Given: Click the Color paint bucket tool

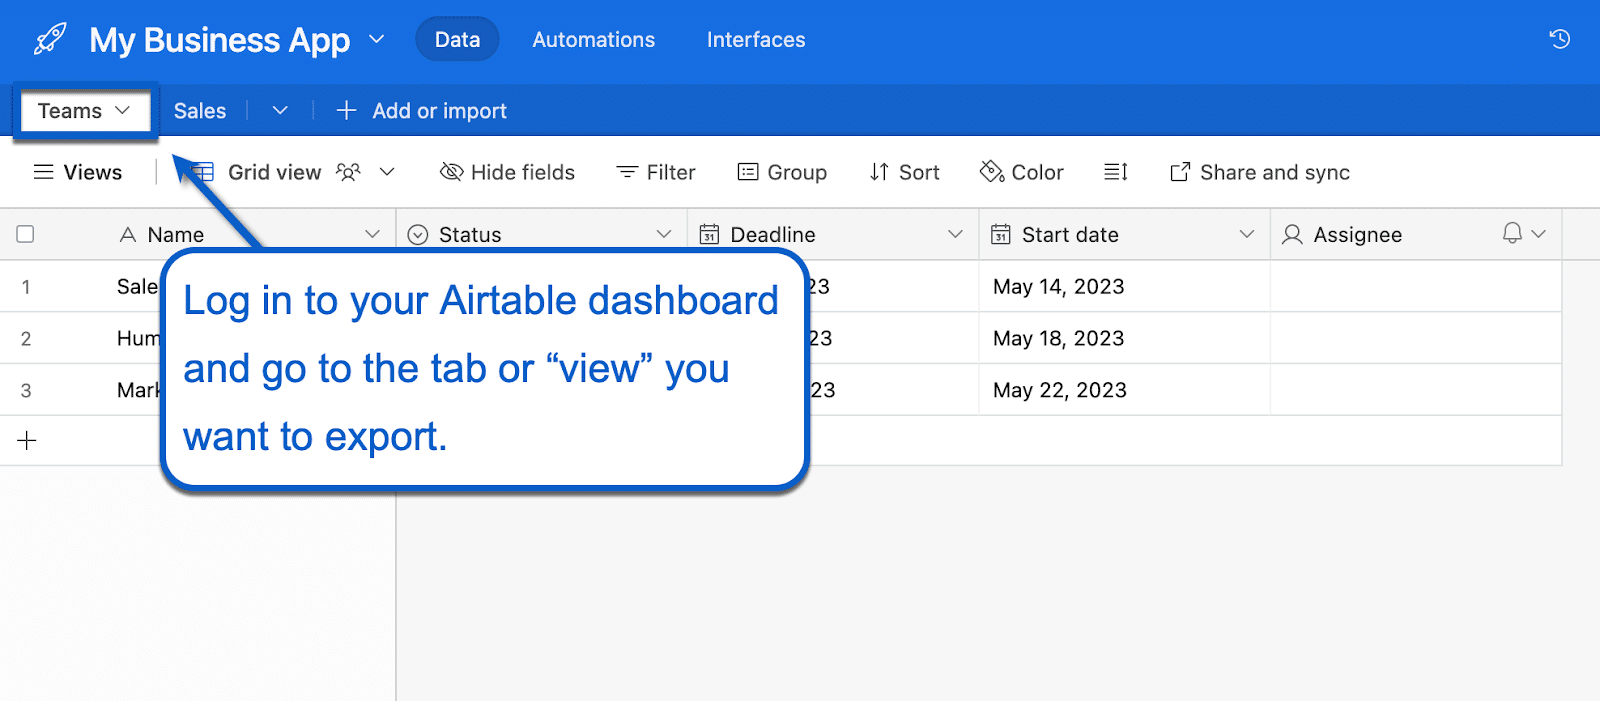Looking at the screenshot, I should 1021,172.
